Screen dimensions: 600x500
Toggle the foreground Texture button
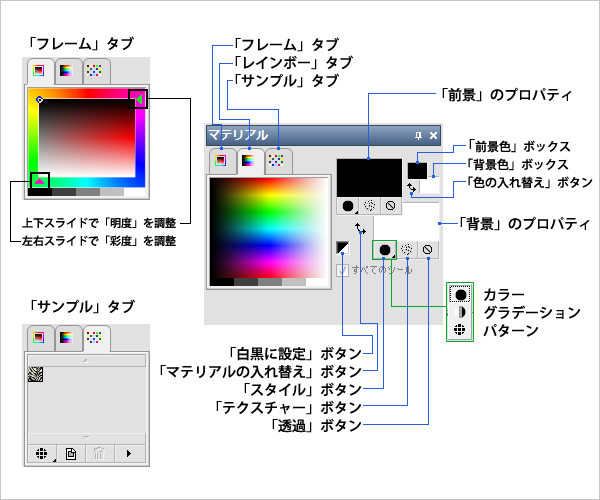369,206
